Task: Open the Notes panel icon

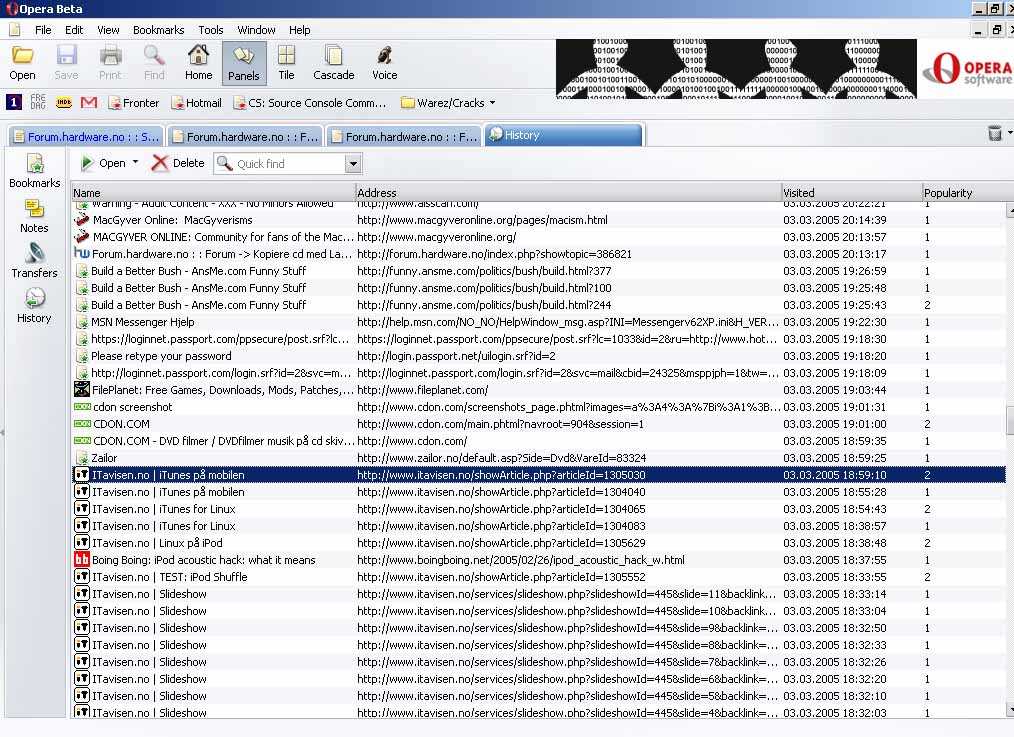Action: point(34,217)
